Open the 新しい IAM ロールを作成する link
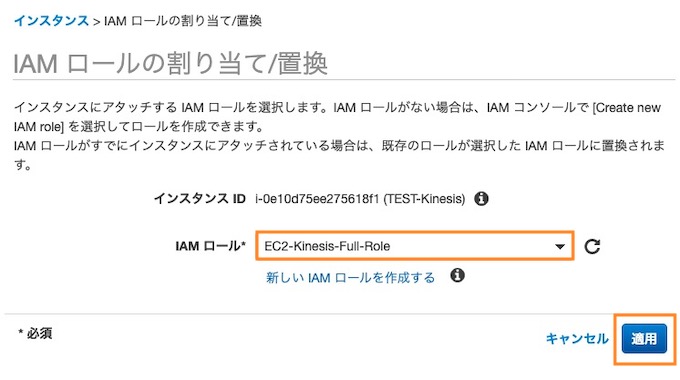Image resolution: width=680 pixels, height=380 pixels. [350, 277]
